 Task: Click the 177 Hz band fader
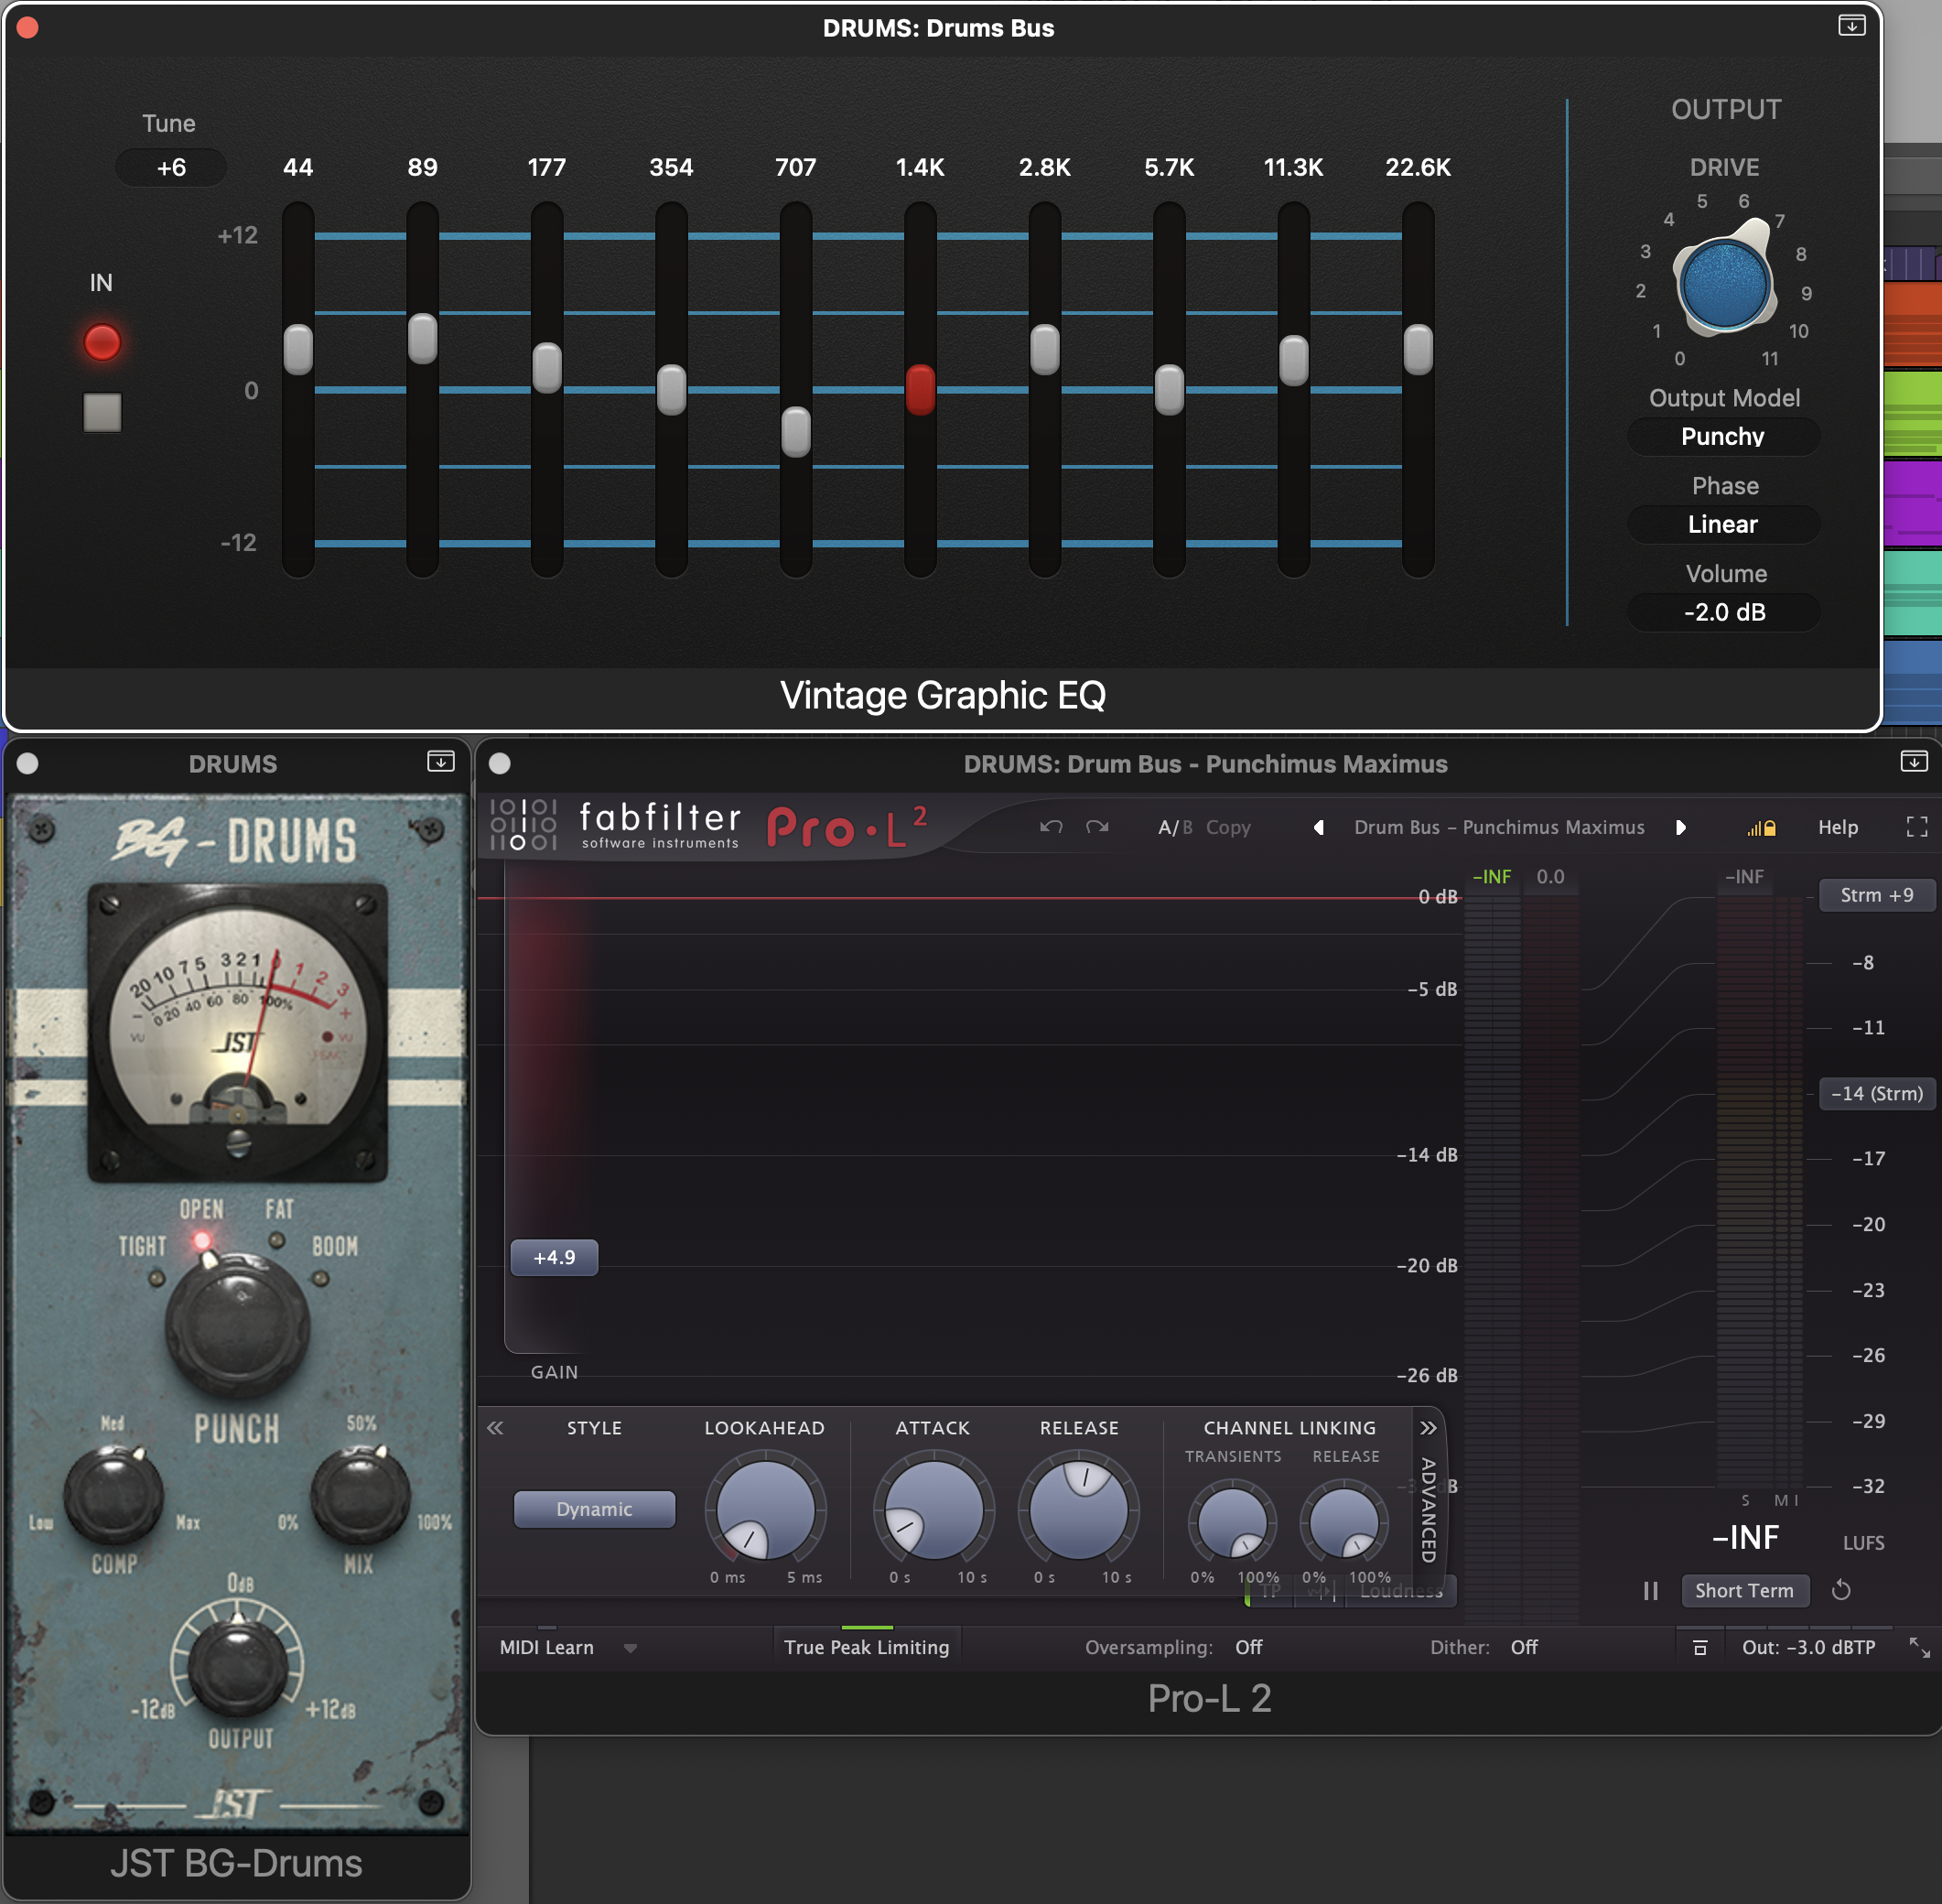[547, 368]
